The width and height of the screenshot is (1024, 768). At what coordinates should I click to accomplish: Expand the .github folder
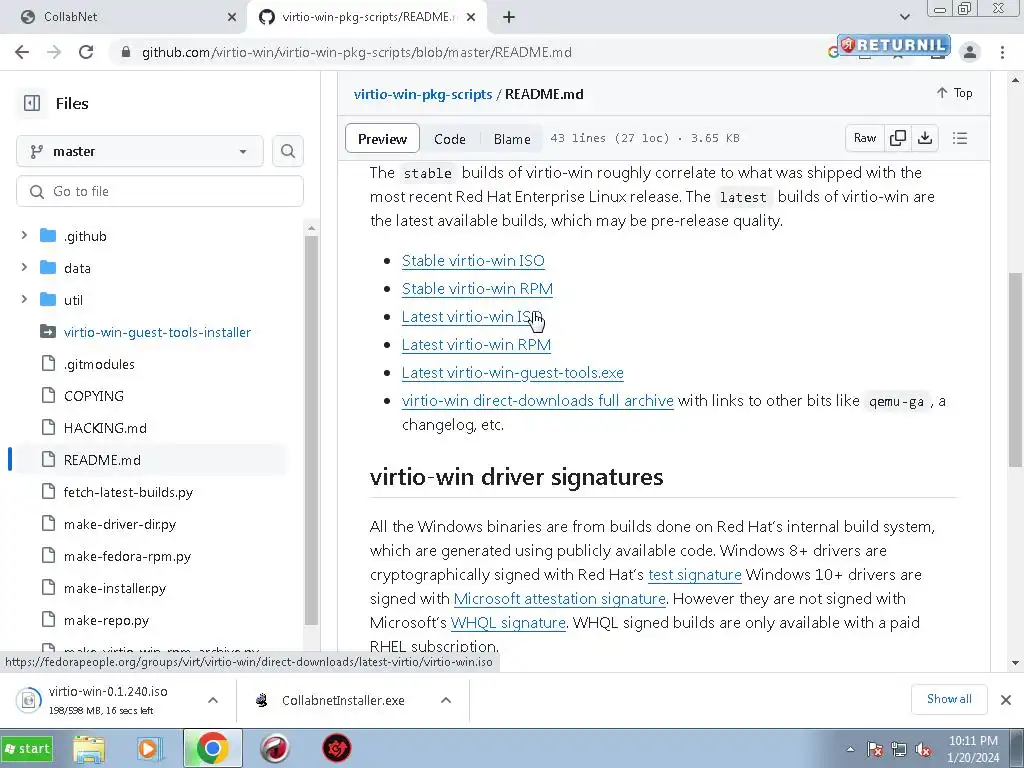[24, 235]
